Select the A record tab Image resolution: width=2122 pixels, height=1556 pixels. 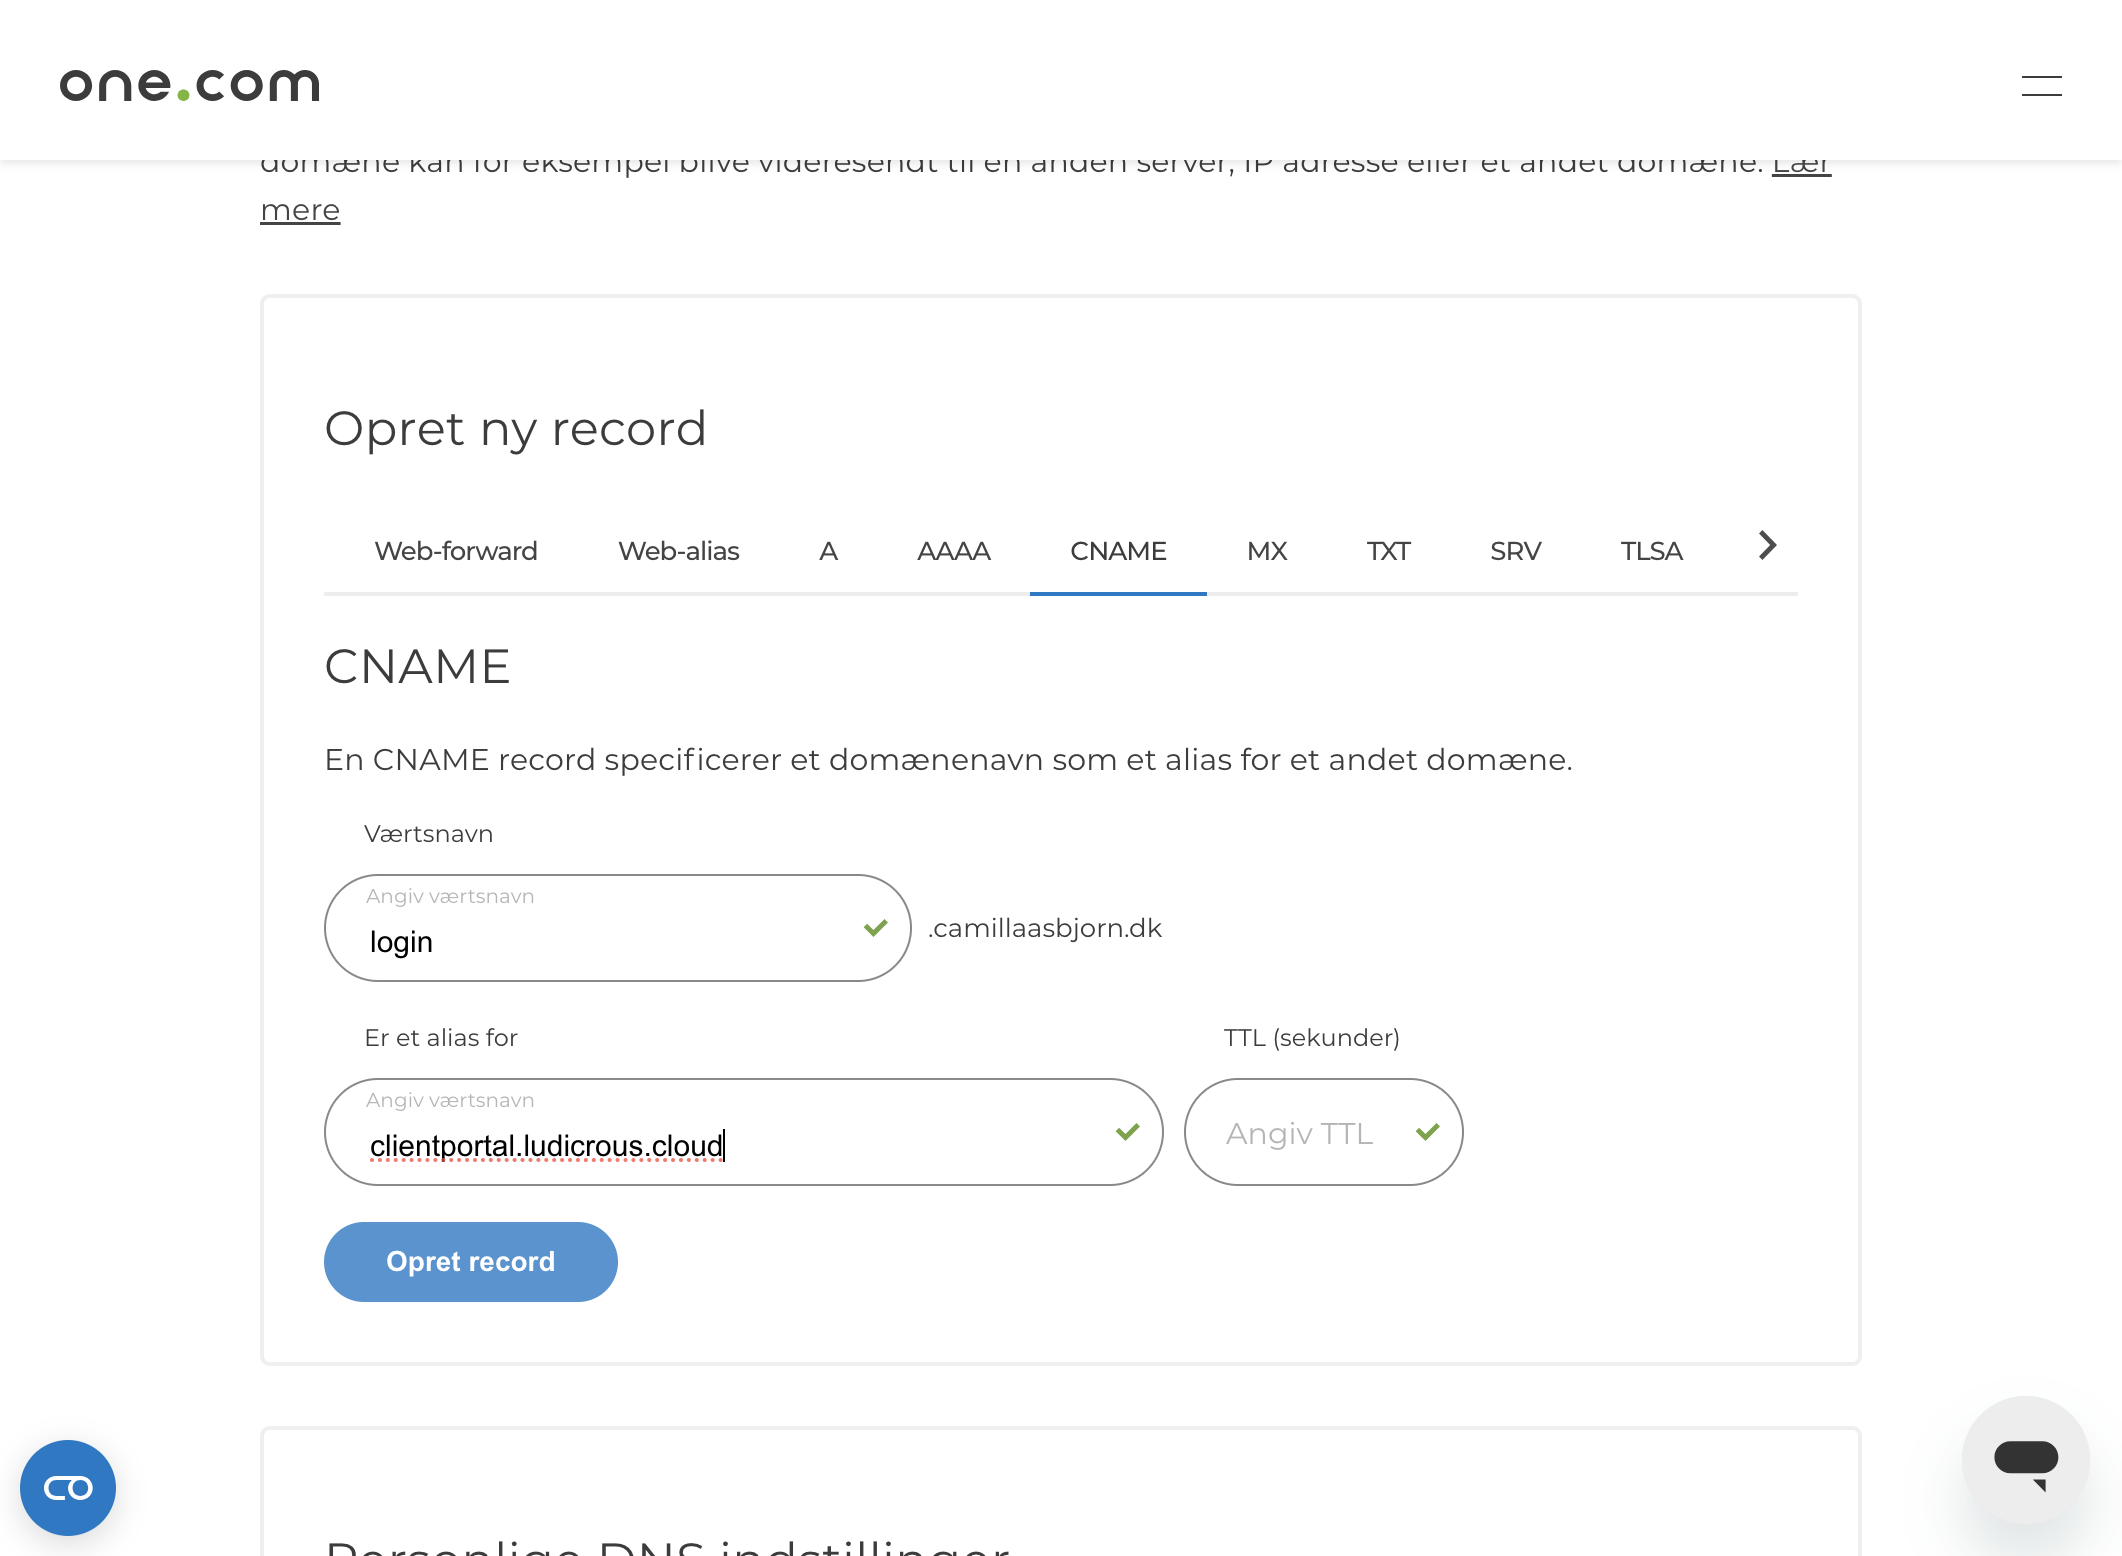click(828, 551)
